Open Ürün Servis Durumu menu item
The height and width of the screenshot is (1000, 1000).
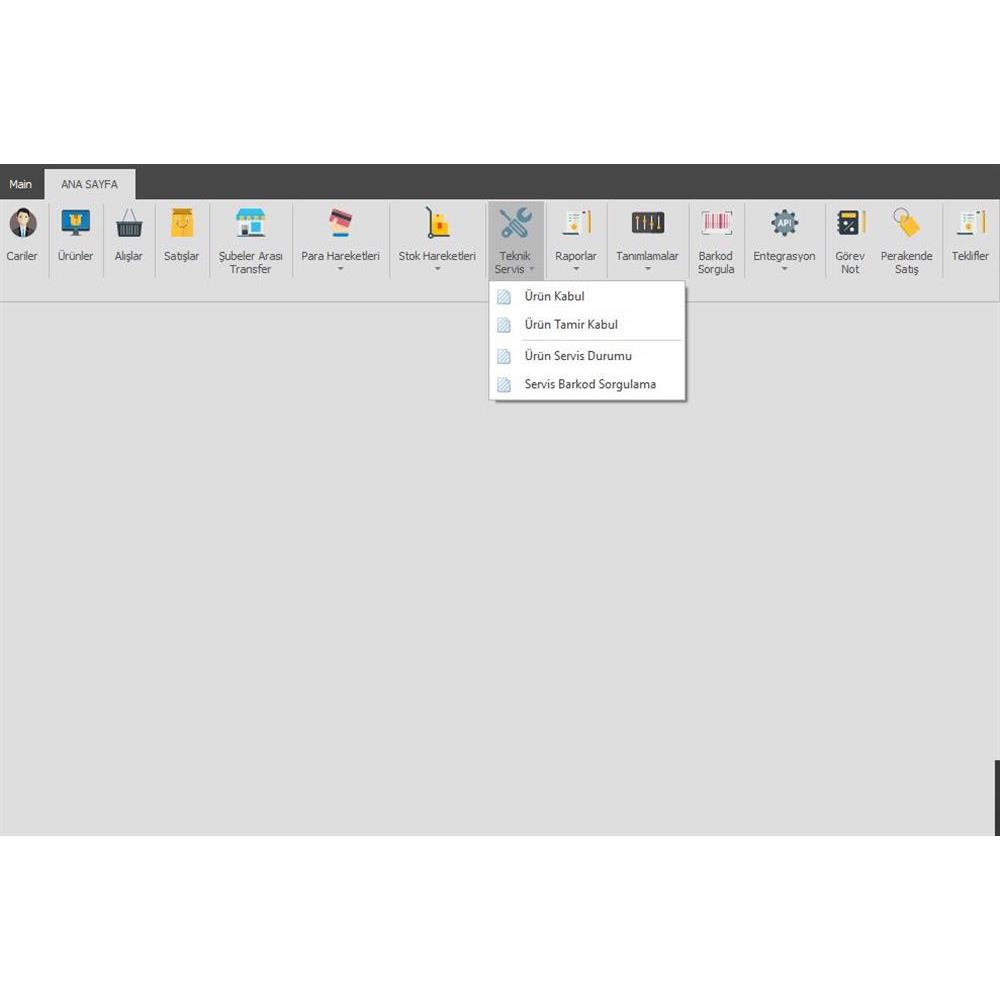578,356
